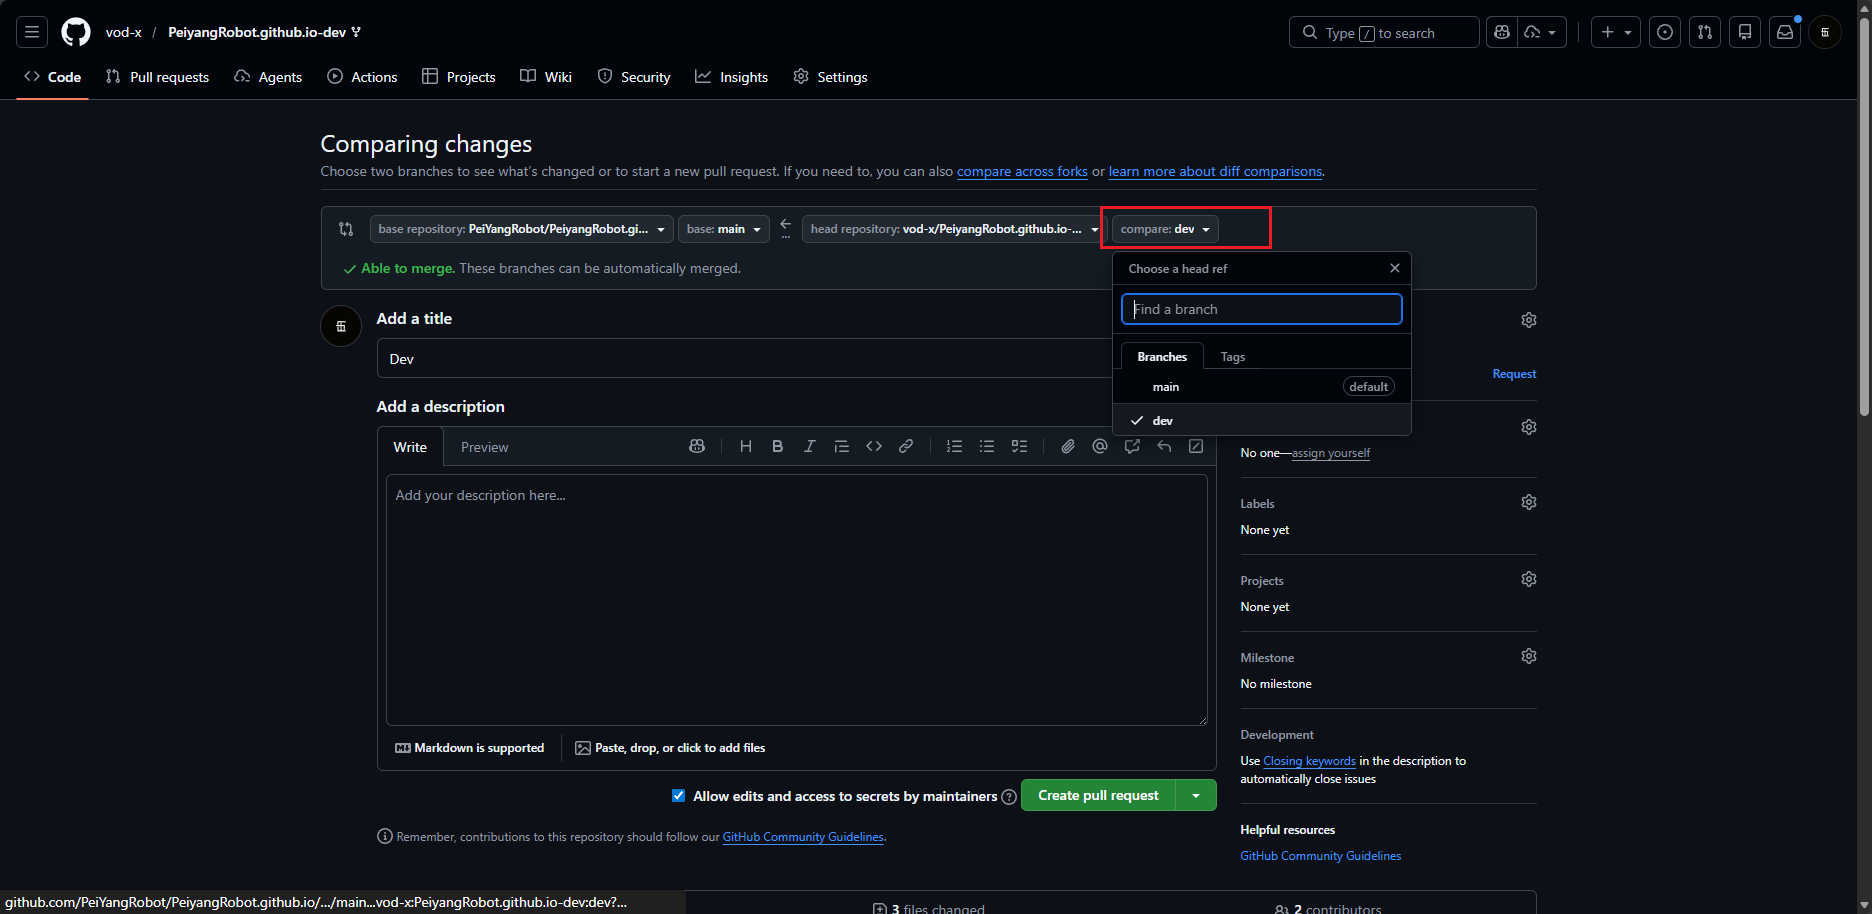Apply italic formatting in description editor
The height and width of the screenshot is (914, 1872).
[x=810, y=446]
